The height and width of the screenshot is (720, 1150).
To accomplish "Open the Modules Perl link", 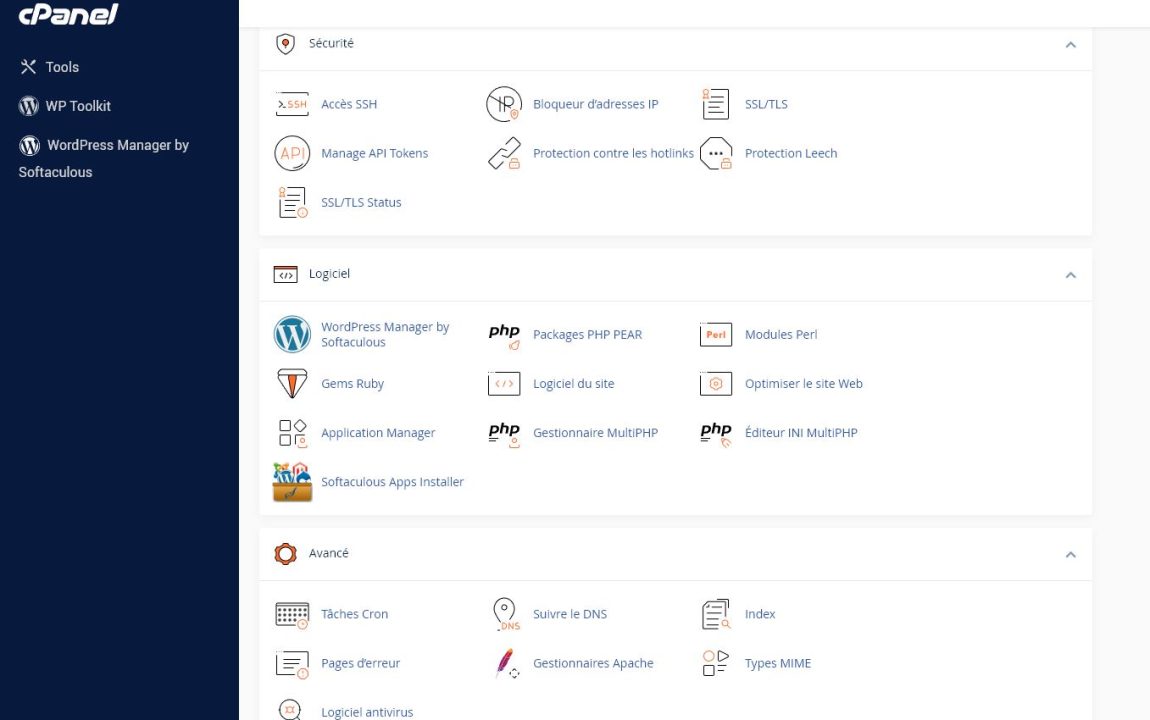I will pos(781,334).
